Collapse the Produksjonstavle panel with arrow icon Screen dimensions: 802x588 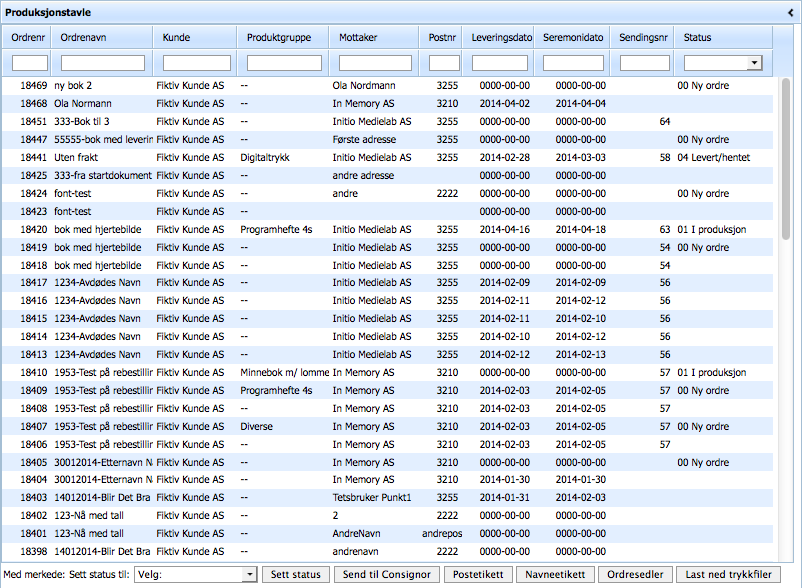point(791,12)
